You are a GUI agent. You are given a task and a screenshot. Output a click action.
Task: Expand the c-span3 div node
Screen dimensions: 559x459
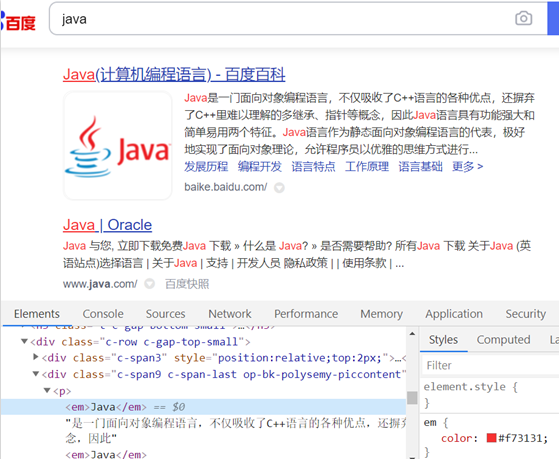tap(36, 357)
